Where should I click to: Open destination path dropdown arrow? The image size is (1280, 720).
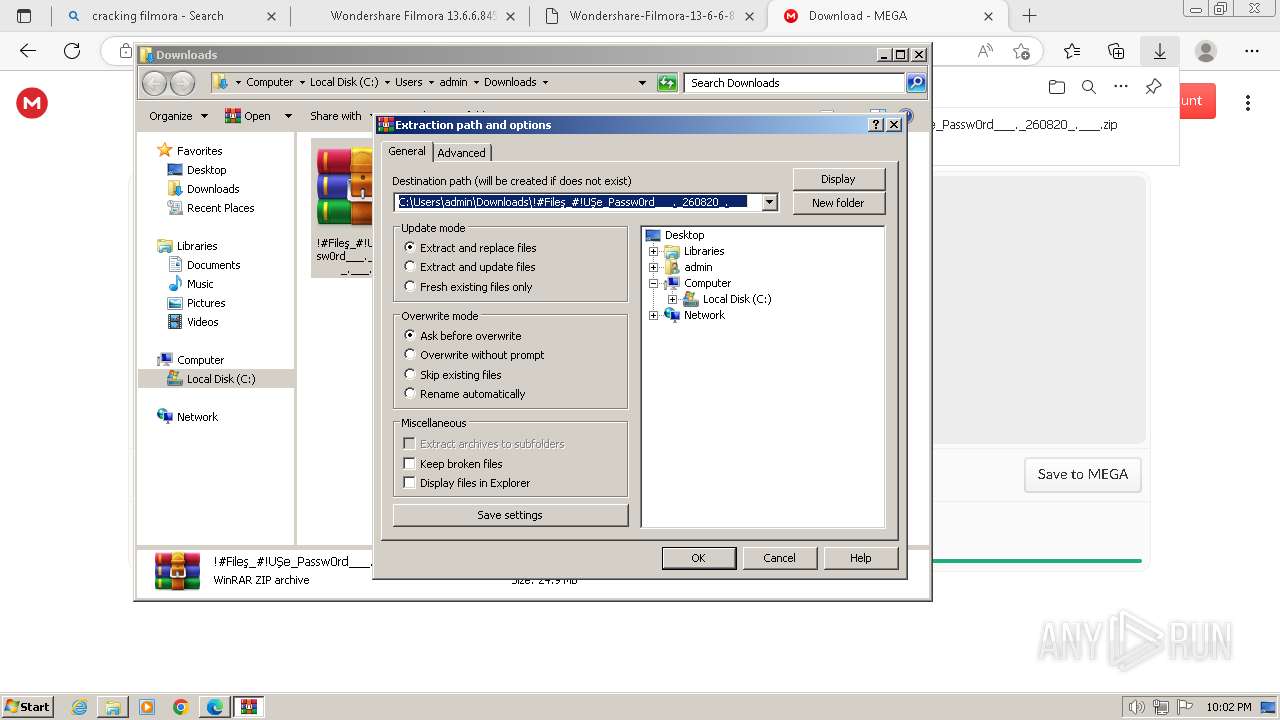769,202
